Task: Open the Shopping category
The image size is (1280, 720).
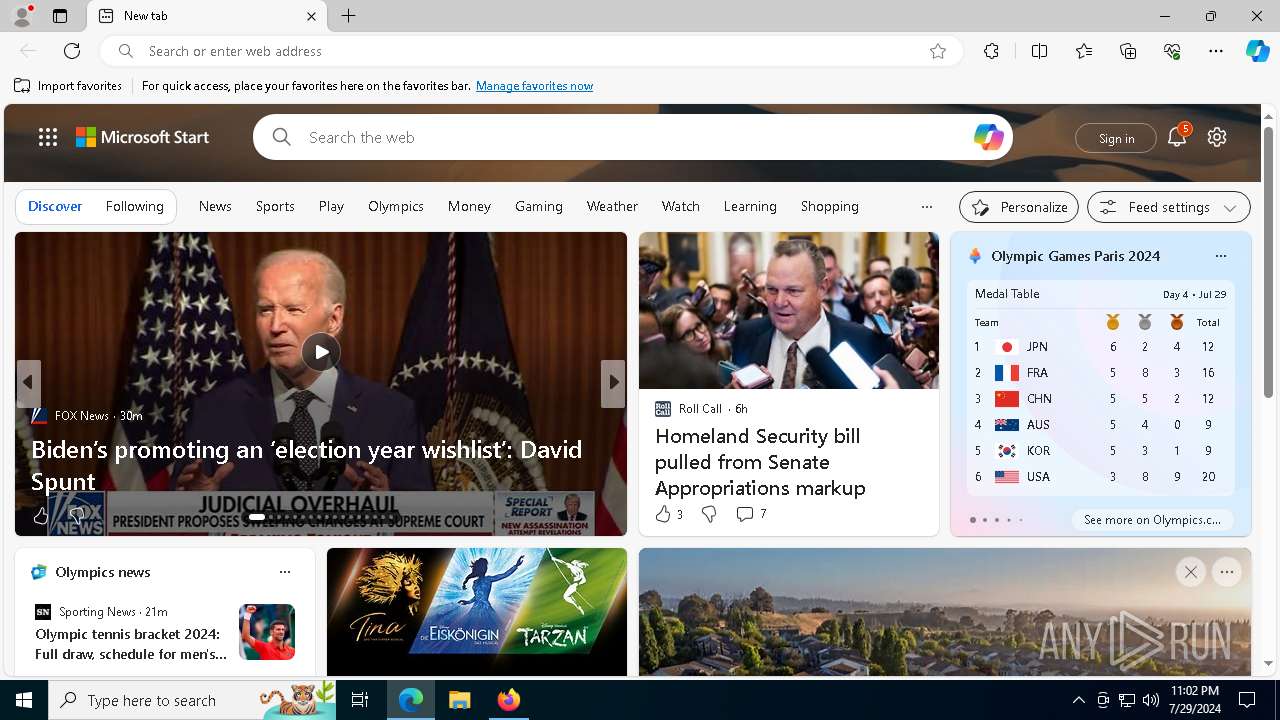Action: point(830,206)
